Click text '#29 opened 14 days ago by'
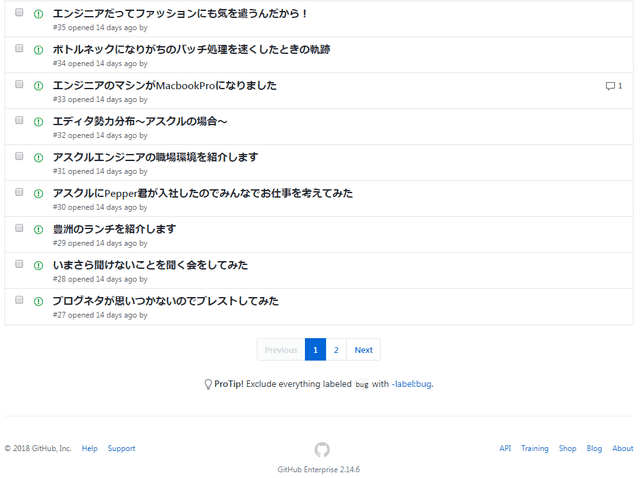 point(100,243)
